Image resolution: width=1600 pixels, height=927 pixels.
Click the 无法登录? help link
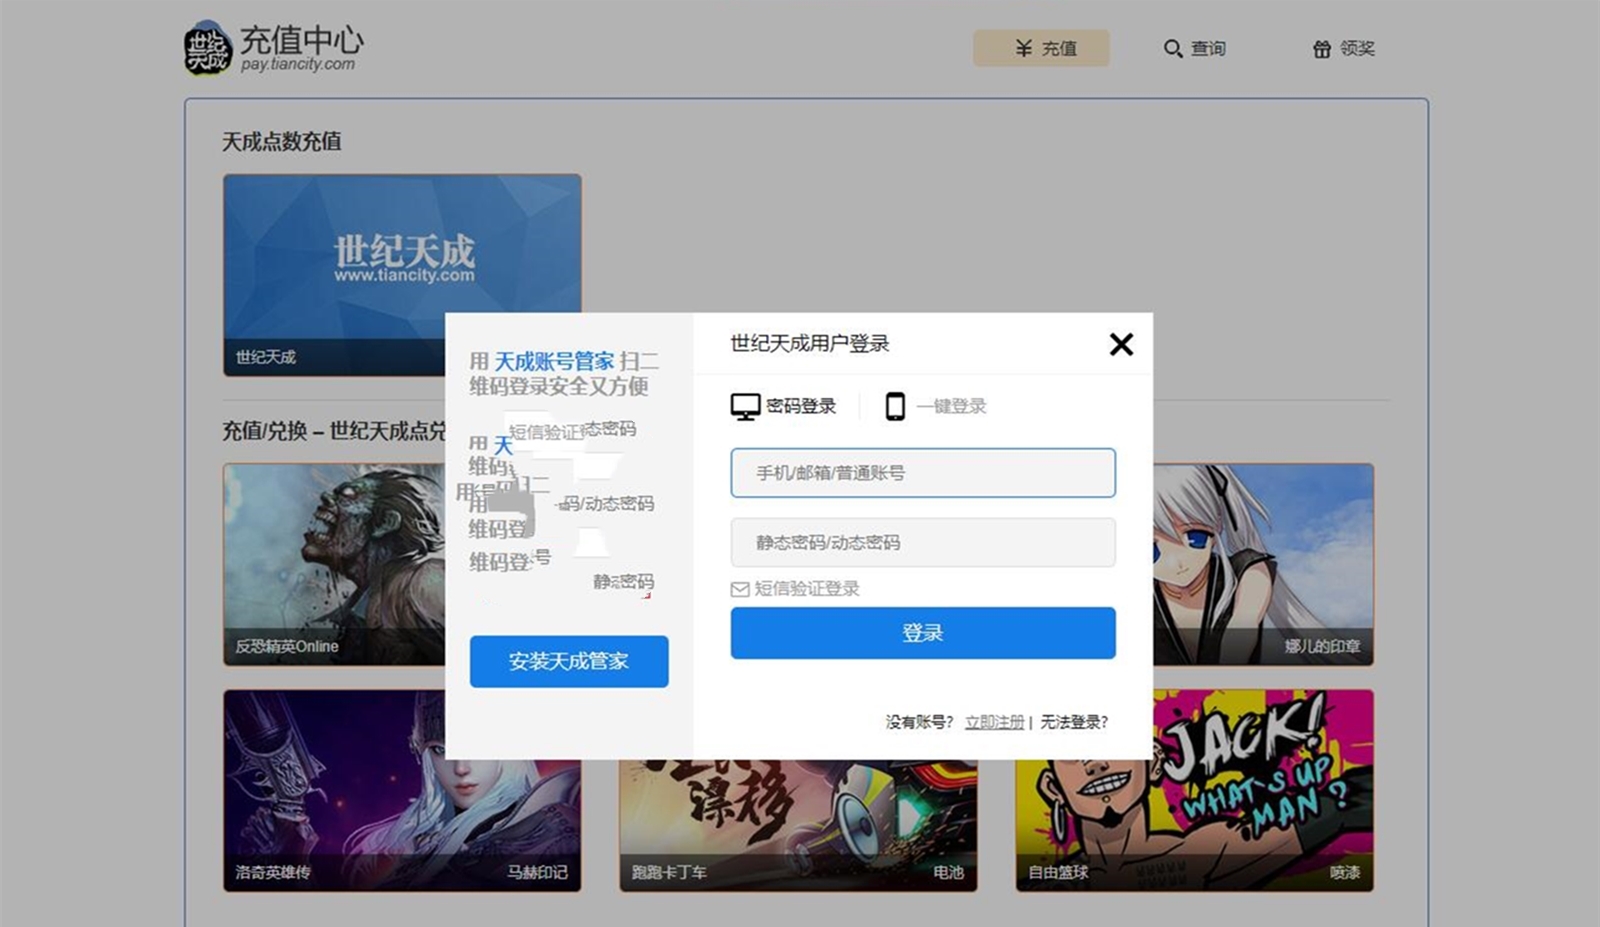tap(1072, 721)
